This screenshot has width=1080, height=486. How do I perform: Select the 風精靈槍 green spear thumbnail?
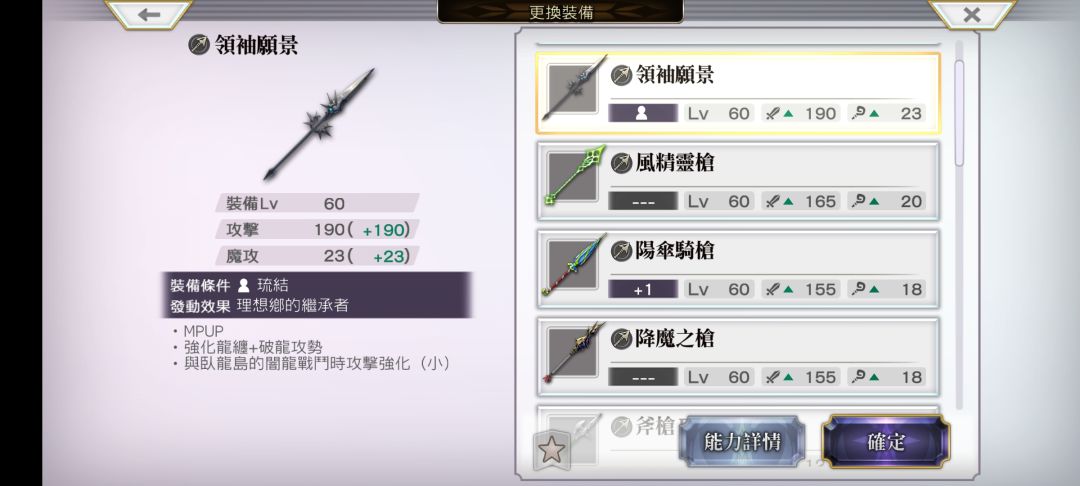573,178
